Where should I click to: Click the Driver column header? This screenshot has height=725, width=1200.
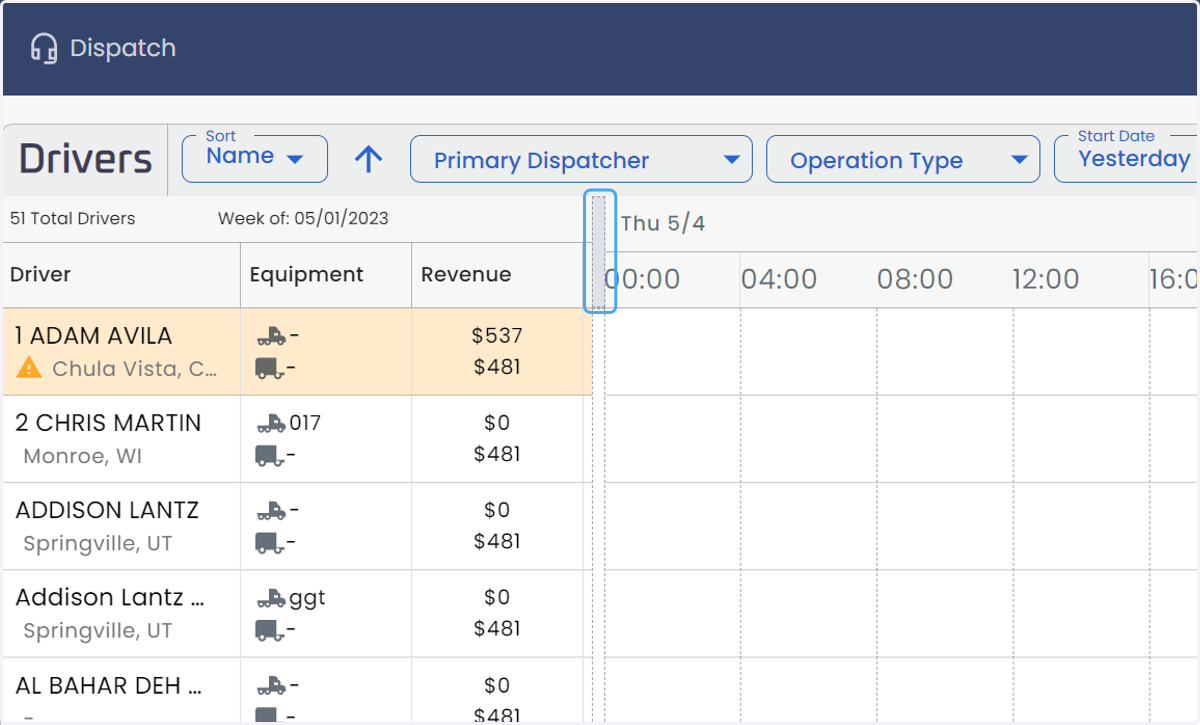tap(121, 275)
